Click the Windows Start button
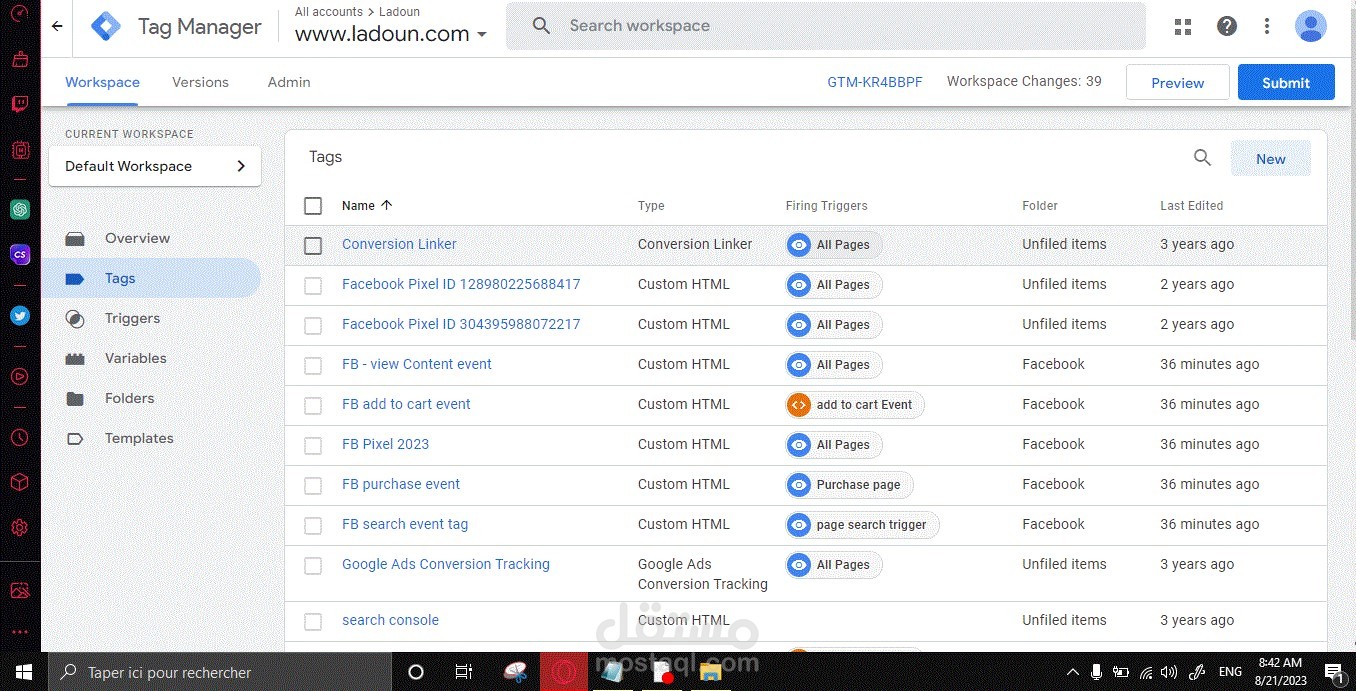 [23, 672]
